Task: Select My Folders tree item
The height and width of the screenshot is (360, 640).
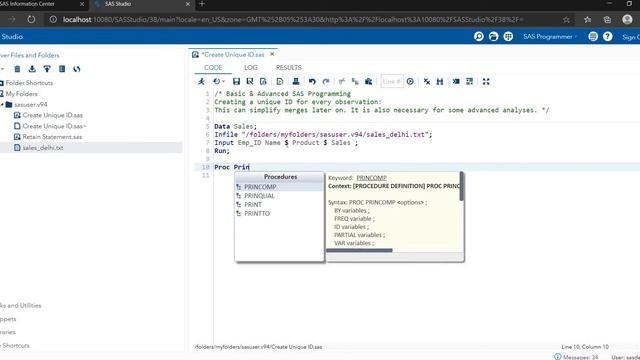Action: pos(21,94)
